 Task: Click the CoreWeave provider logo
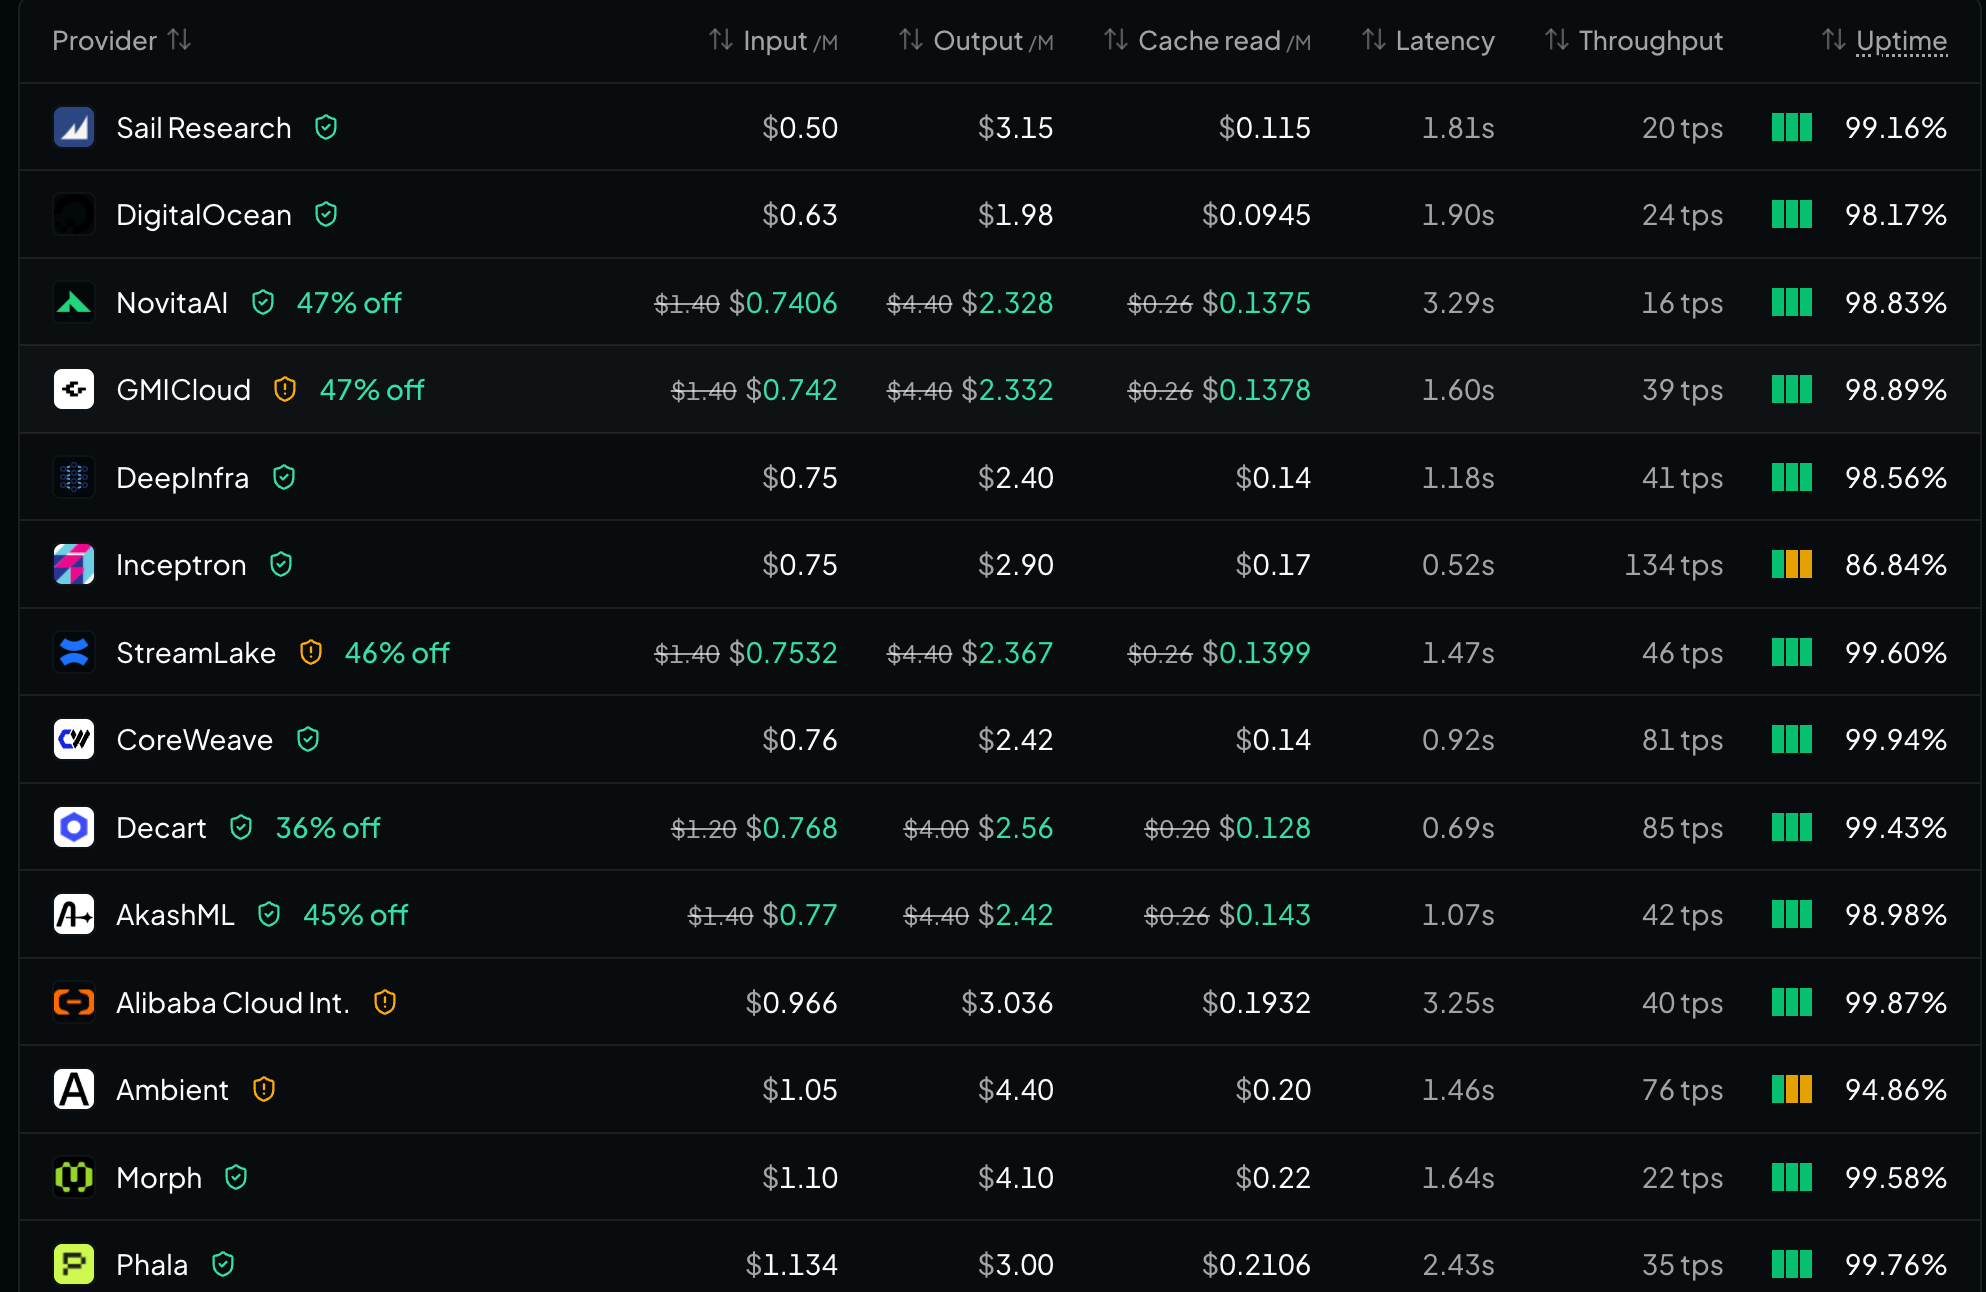[74, 740]
